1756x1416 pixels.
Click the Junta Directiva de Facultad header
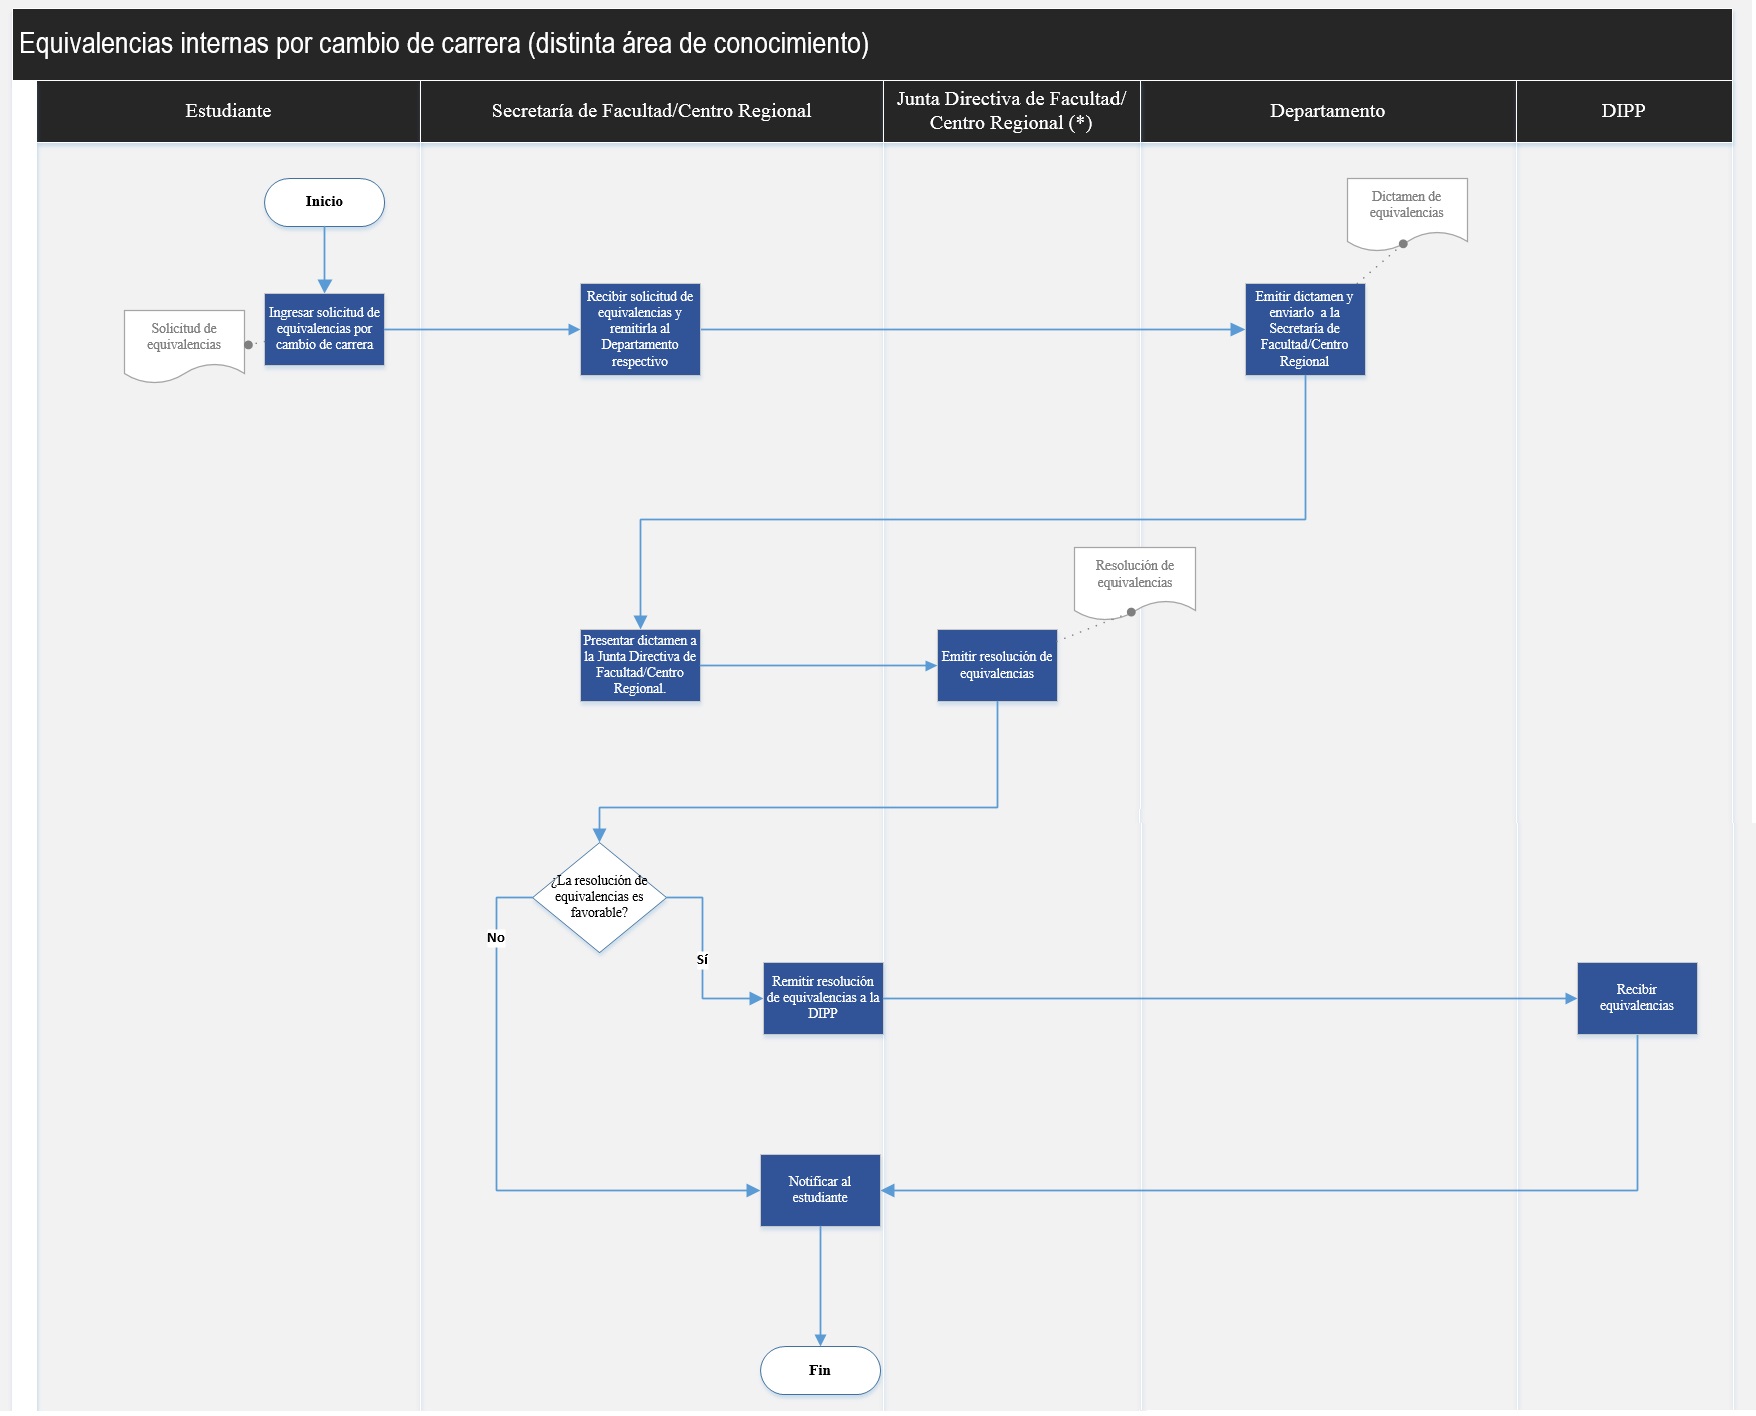point(1011,111)
